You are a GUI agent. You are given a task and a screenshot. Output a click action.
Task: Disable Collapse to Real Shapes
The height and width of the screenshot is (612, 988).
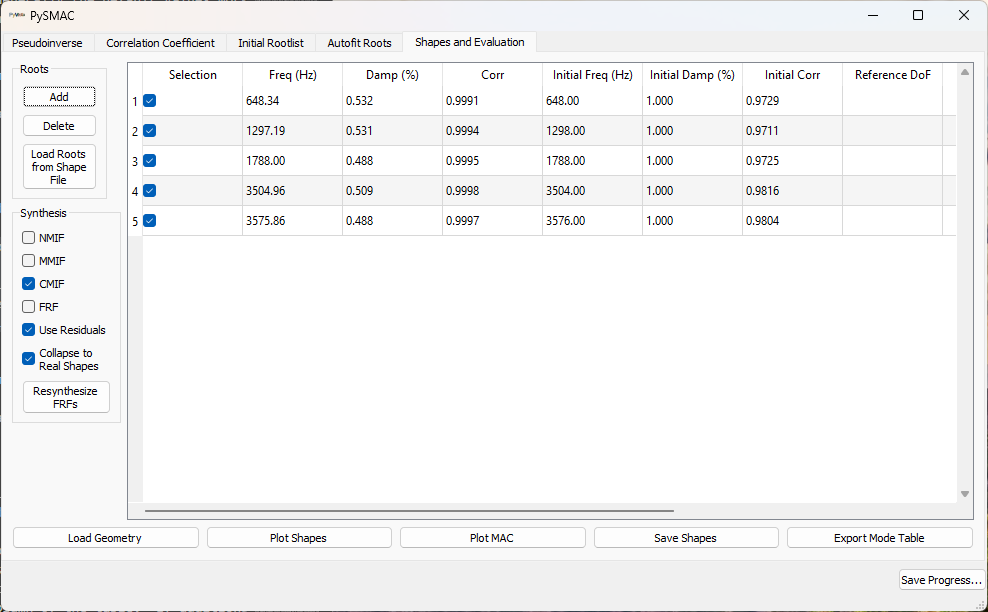28,358
